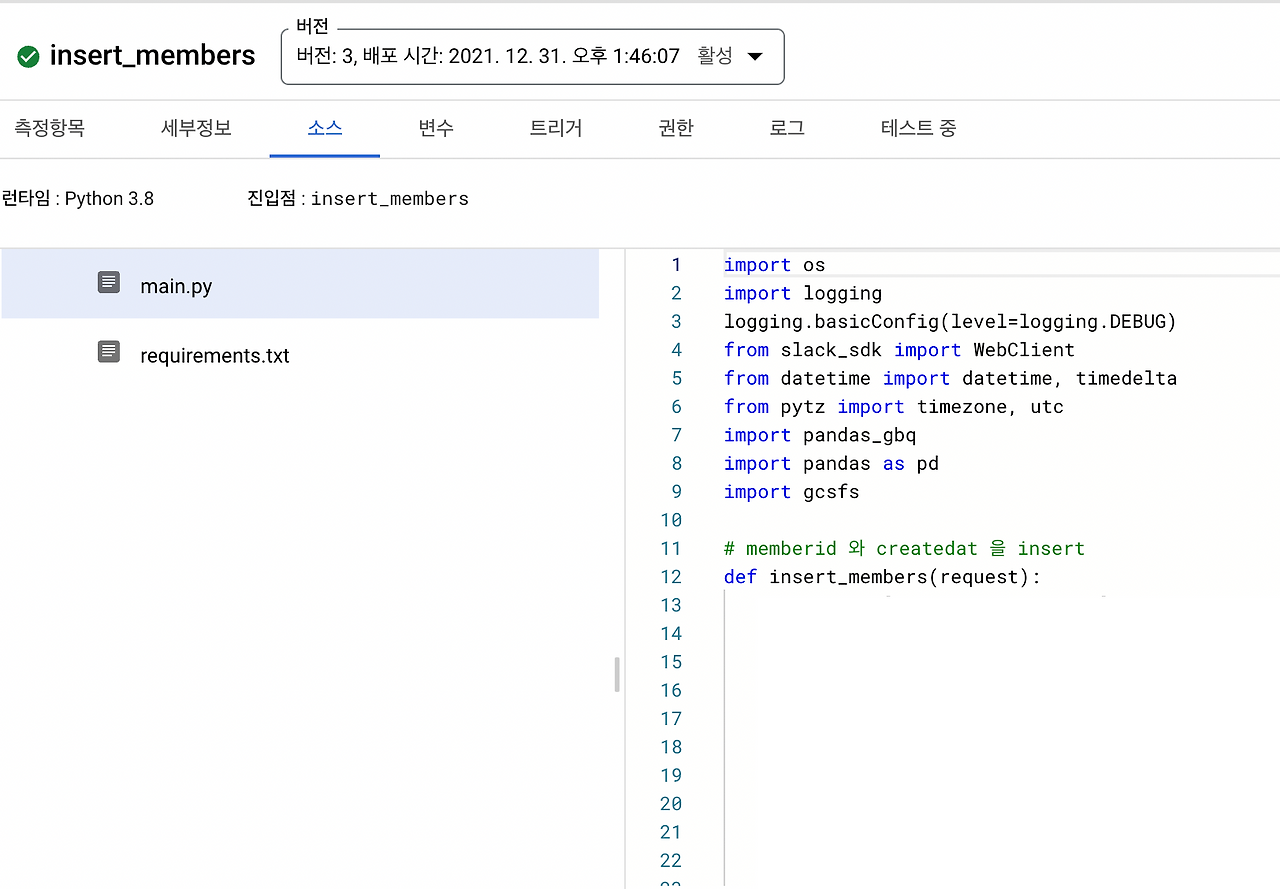Click line number 17 in the gutter
This screenshot has width=1280, height=889.
pos(671,718)
